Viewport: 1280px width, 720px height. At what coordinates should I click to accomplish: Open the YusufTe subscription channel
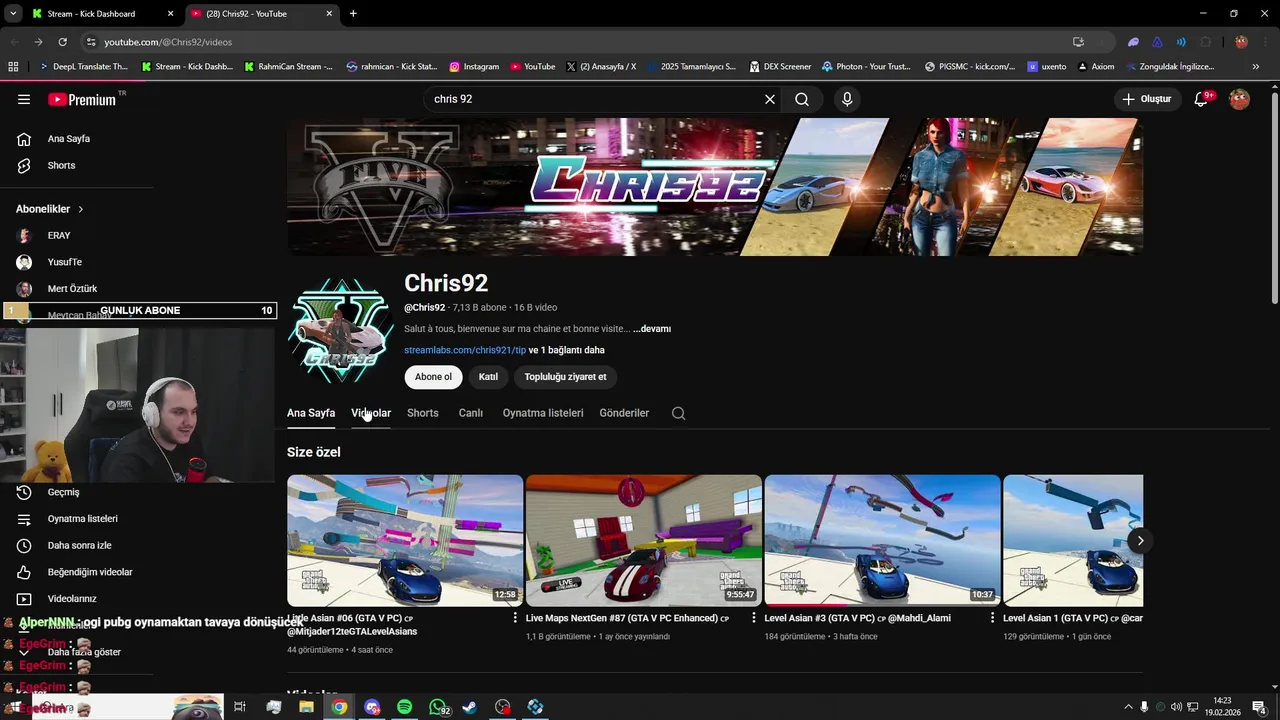coord(64,262)
